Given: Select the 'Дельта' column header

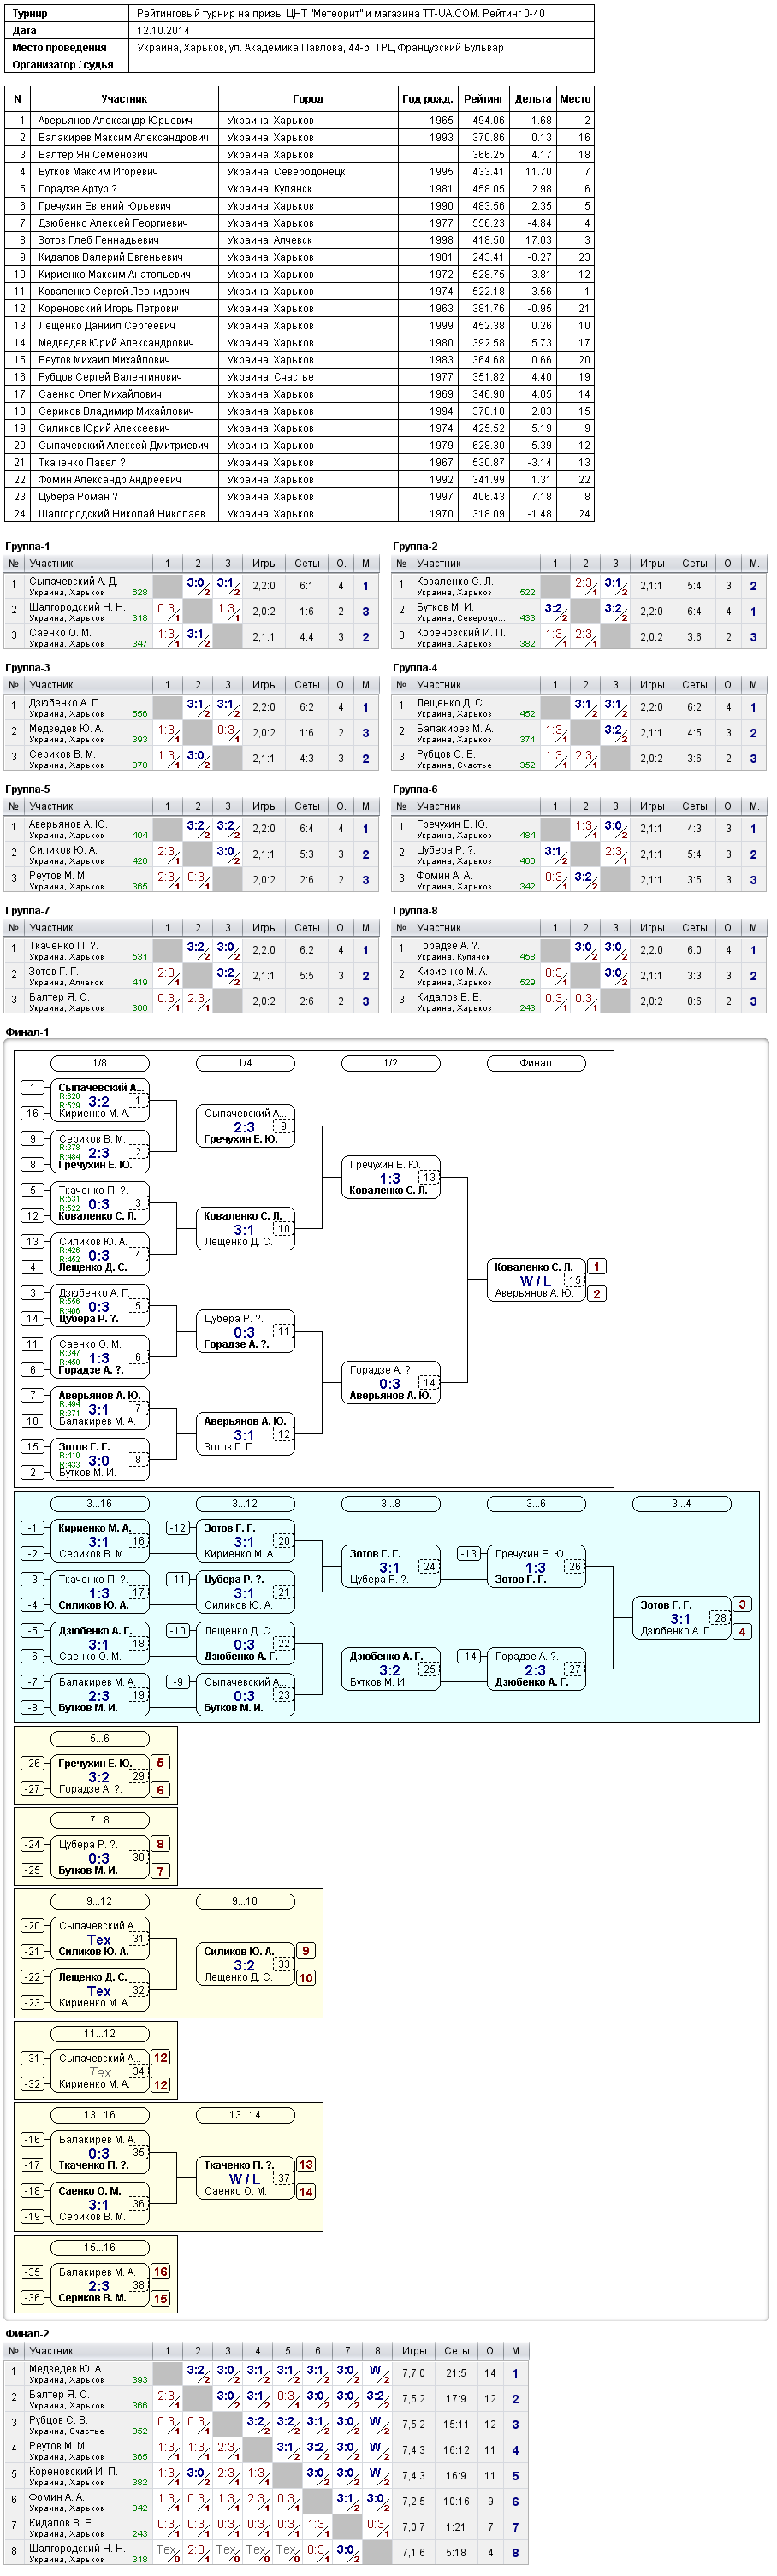Looking at the screenshot, I should [x=533, y=99].
